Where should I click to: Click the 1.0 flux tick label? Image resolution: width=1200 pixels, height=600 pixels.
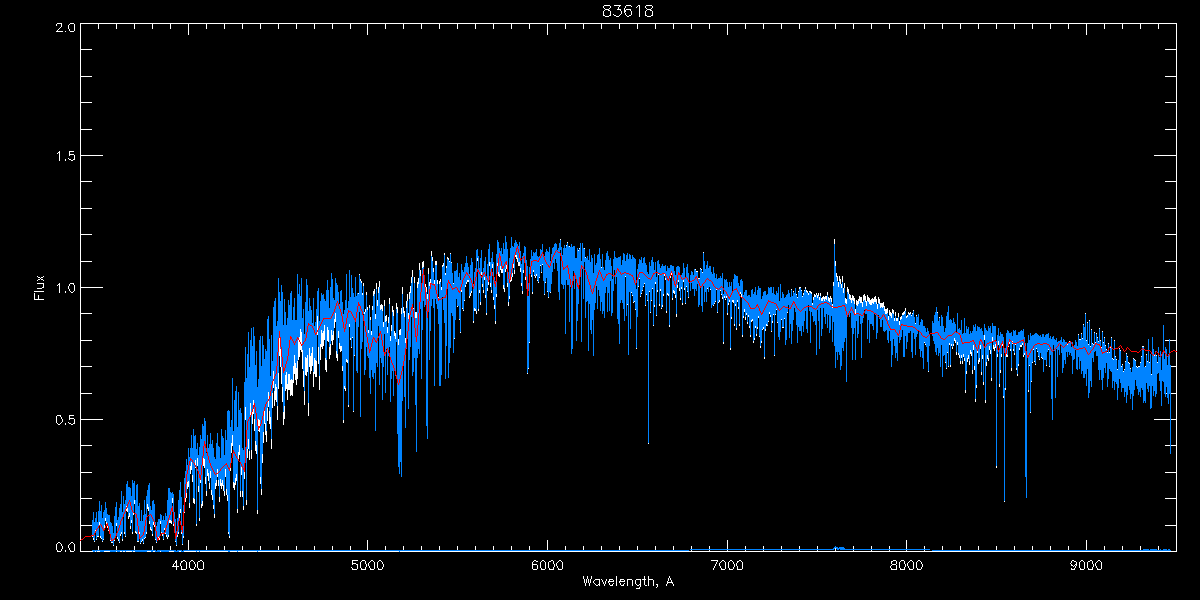pos(66,288)
